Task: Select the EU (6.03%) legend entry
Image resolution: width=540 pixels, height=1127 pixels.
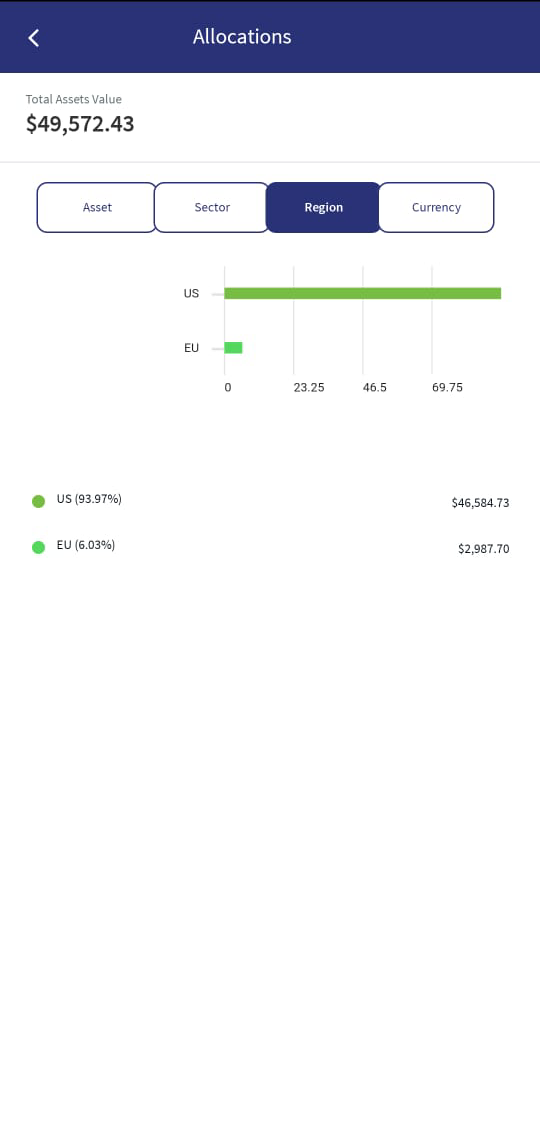Action: [x=86, y=545]
